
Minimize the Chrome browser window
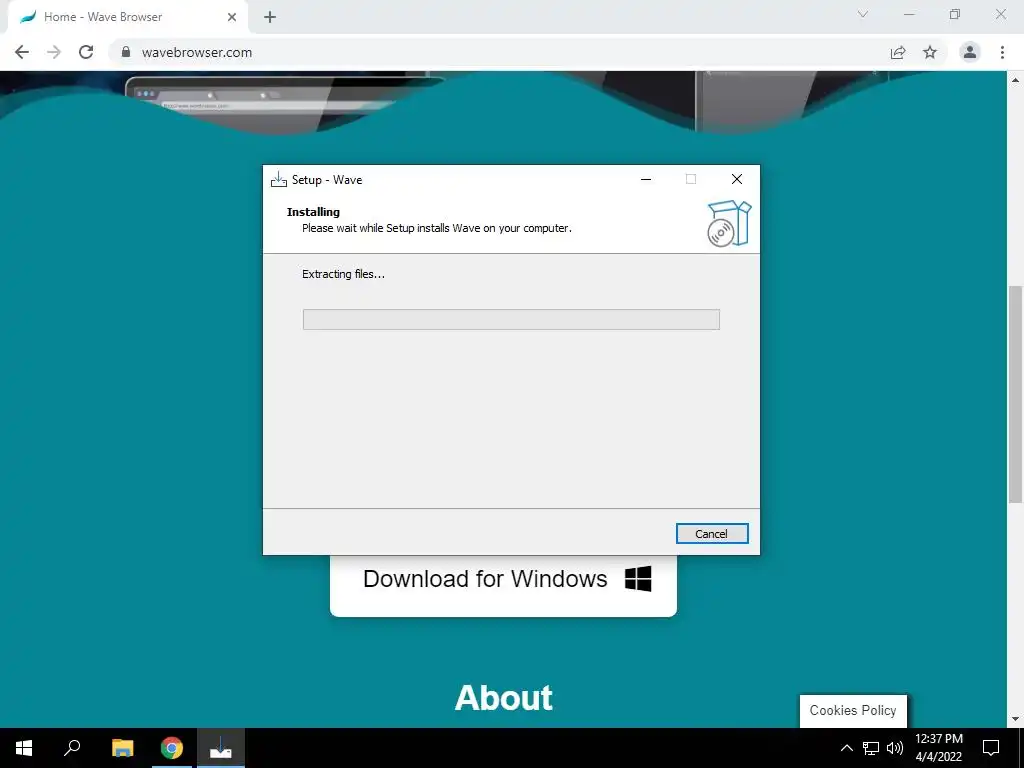(909, 14)
